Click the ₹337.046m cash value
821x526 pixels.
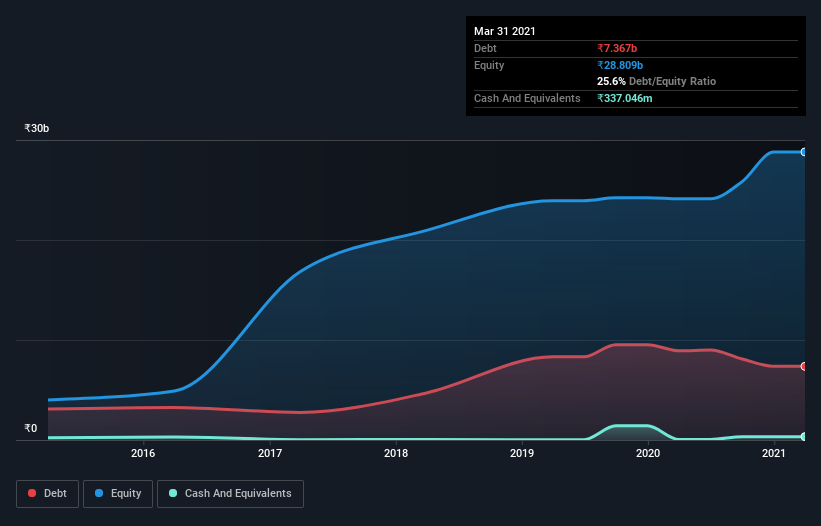point(625,98)
